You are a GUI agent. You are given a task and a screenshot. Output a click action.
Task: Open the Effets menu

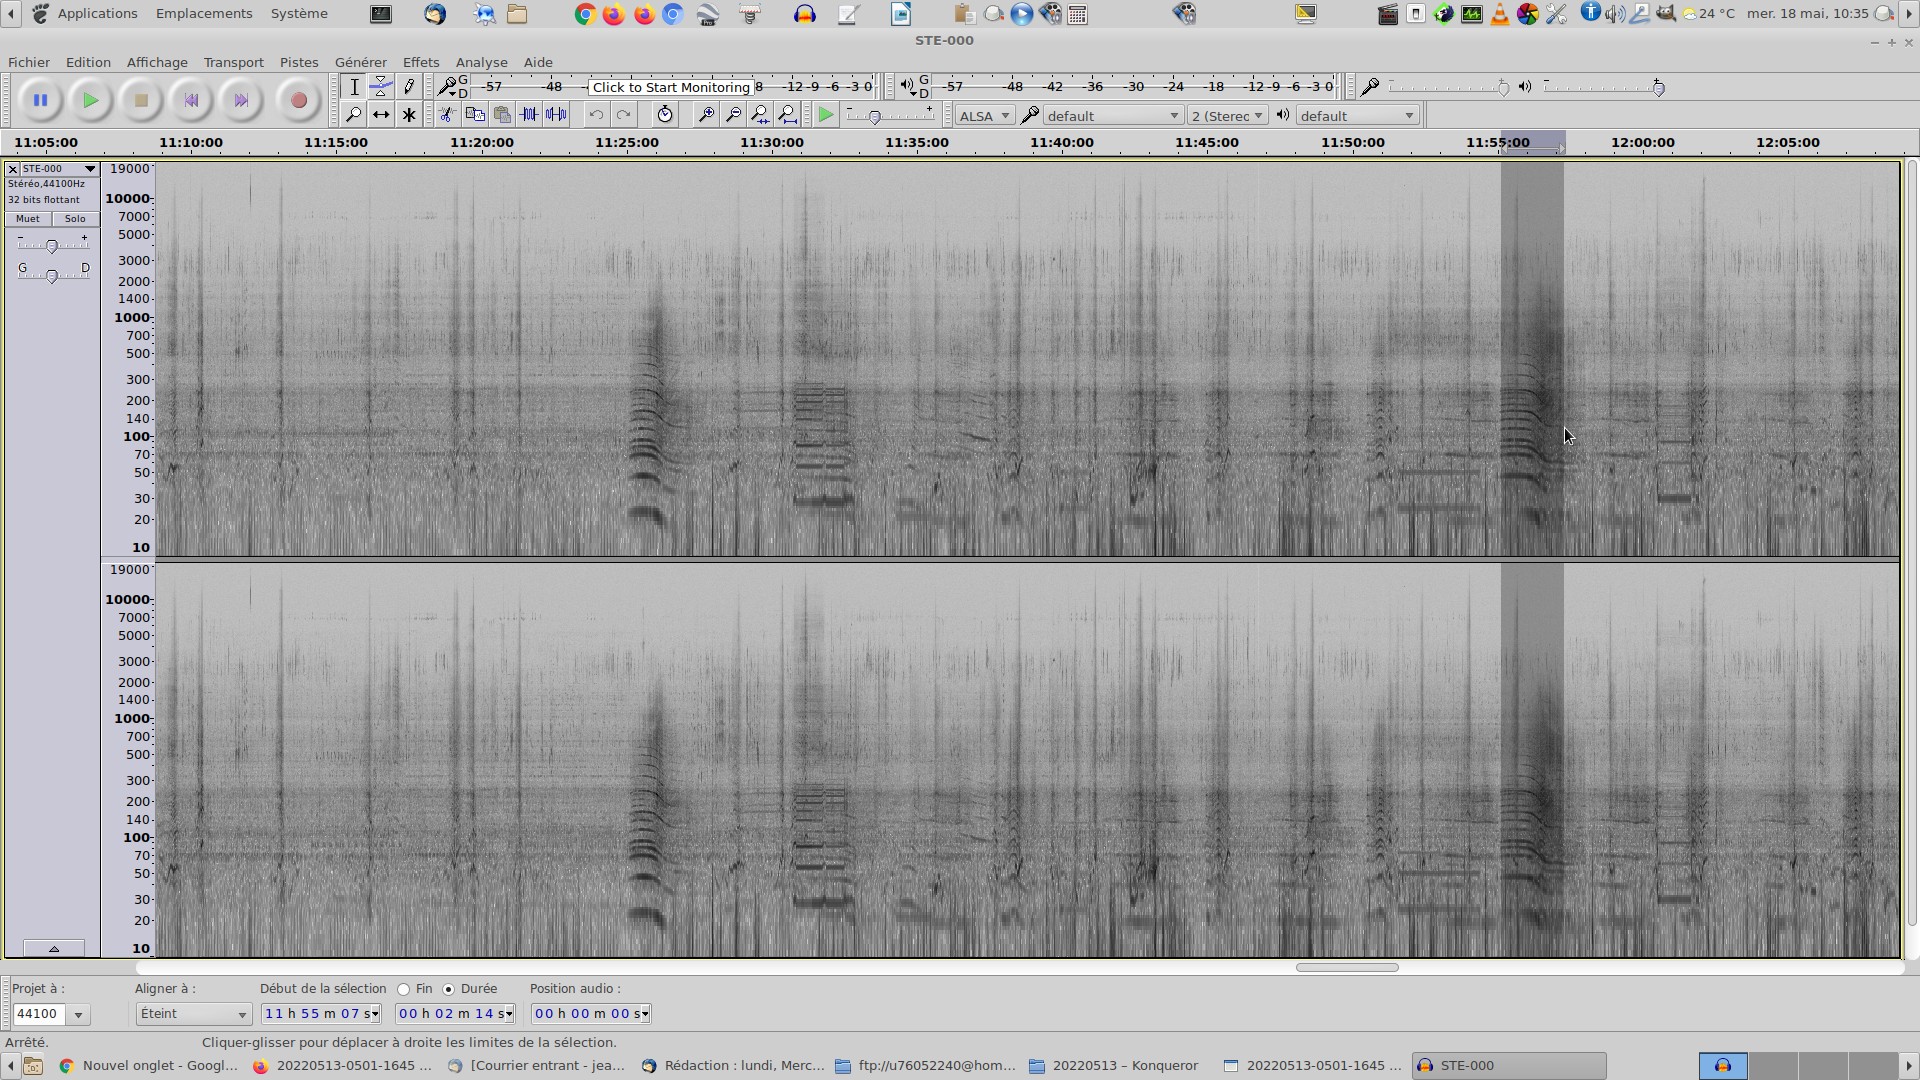(x=420, y=62)
